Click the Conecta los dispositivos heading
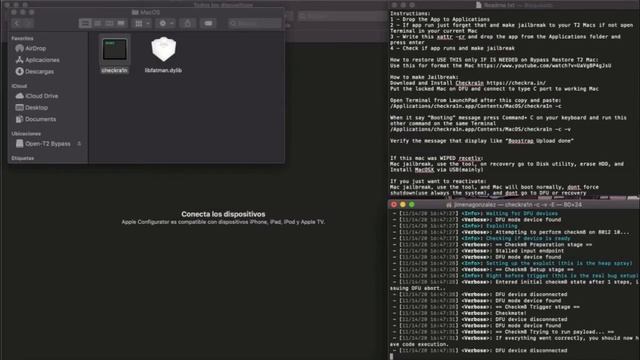This screenshot has height=360, width=640. 223,214
